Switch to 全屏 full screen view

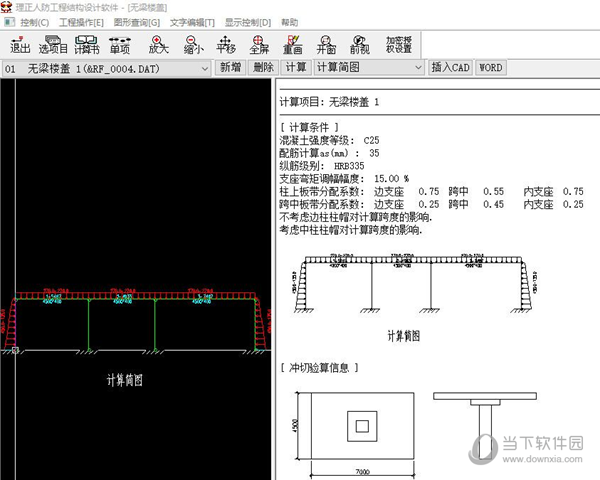pyautogui.click(x=259, y=45)
